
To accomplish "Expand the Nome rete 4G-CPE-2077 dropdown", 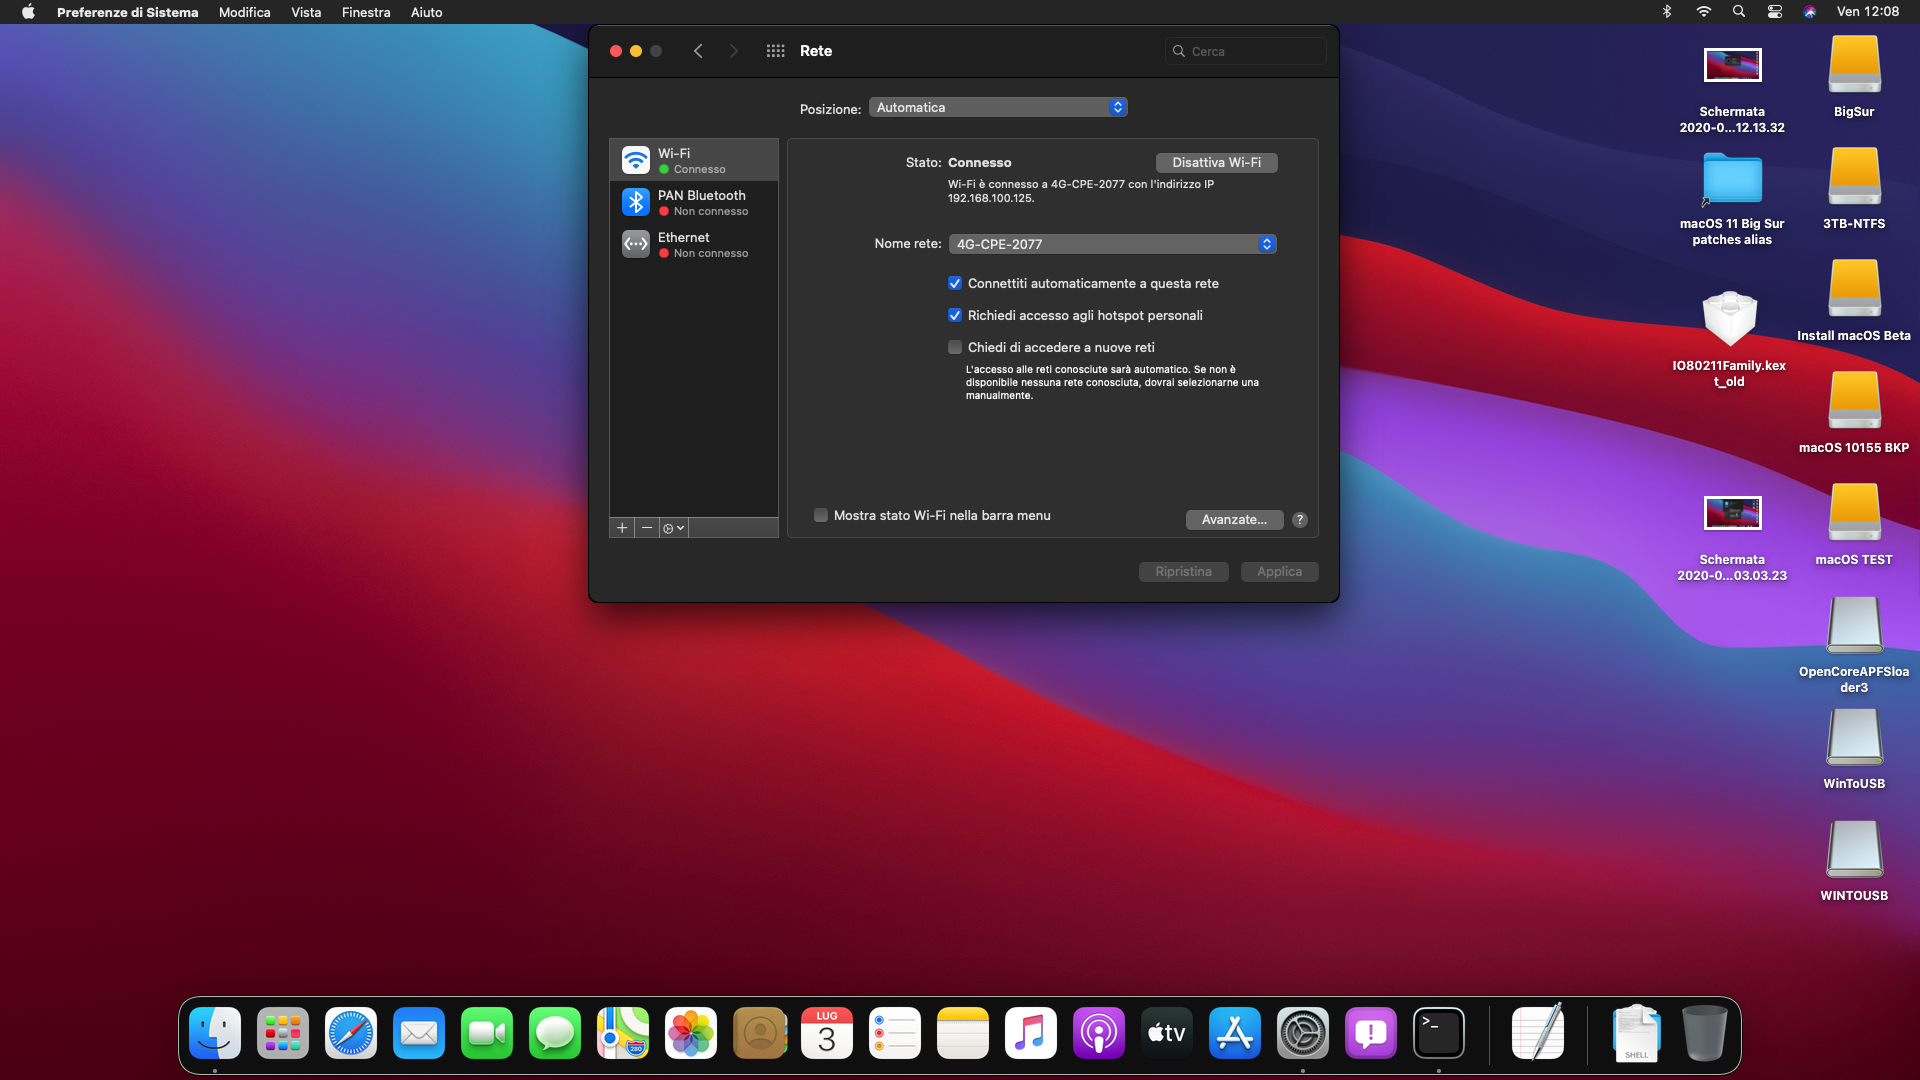I will [1112, 244].
